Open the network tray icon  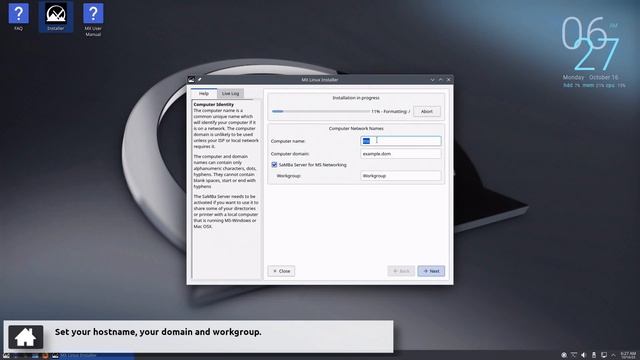574,355
